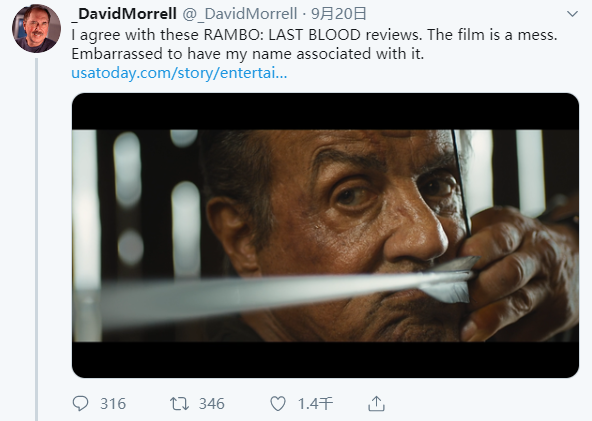Select the @_DavidMorrell handle
592x421 pixels.
tap(240, 14)
